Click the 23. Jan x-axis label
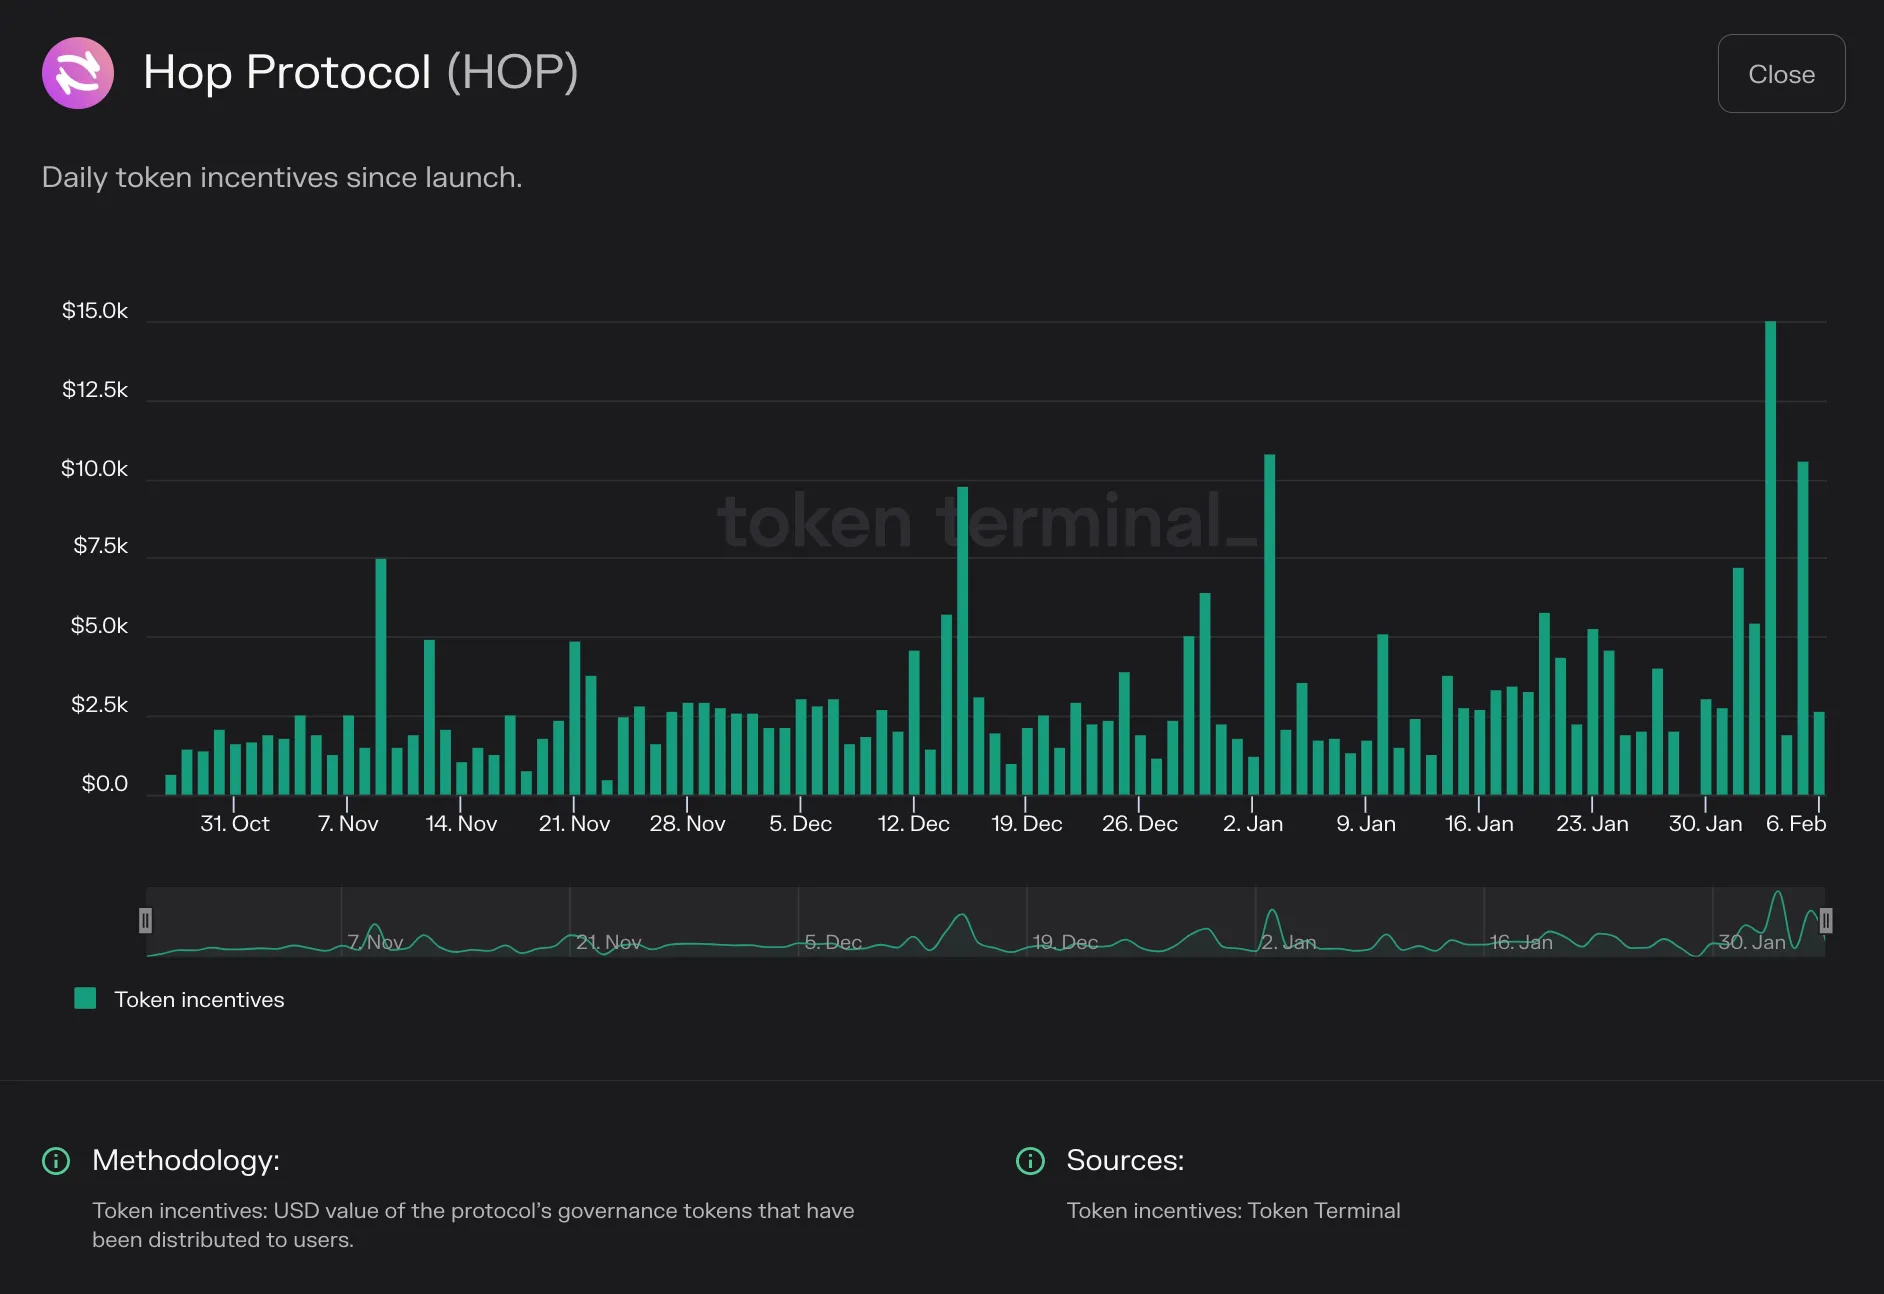 point(1592,824)
